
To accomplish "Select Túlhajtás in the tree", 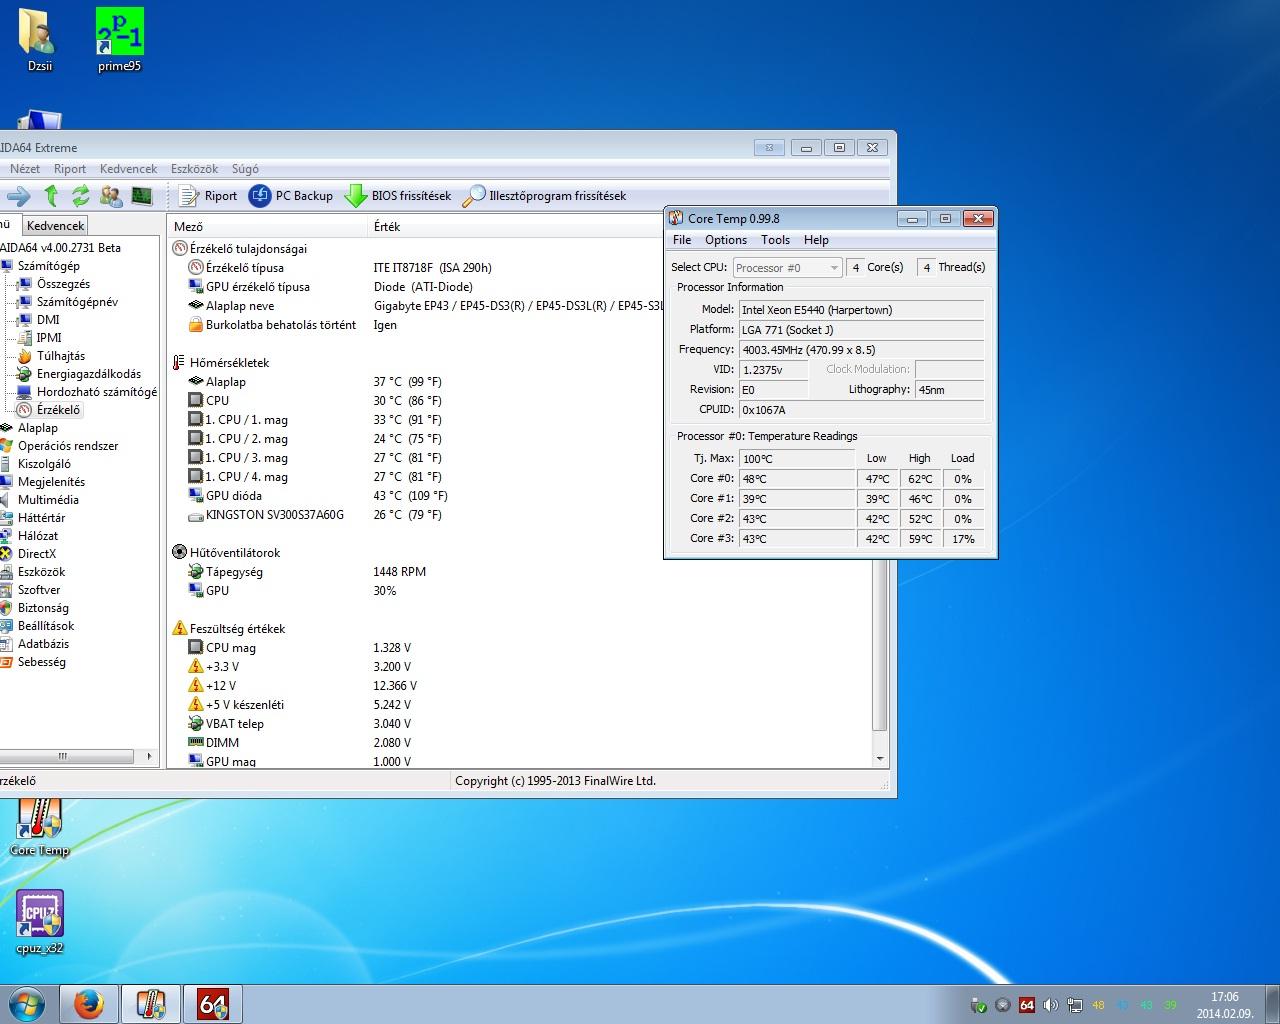I will pos(61,356).
